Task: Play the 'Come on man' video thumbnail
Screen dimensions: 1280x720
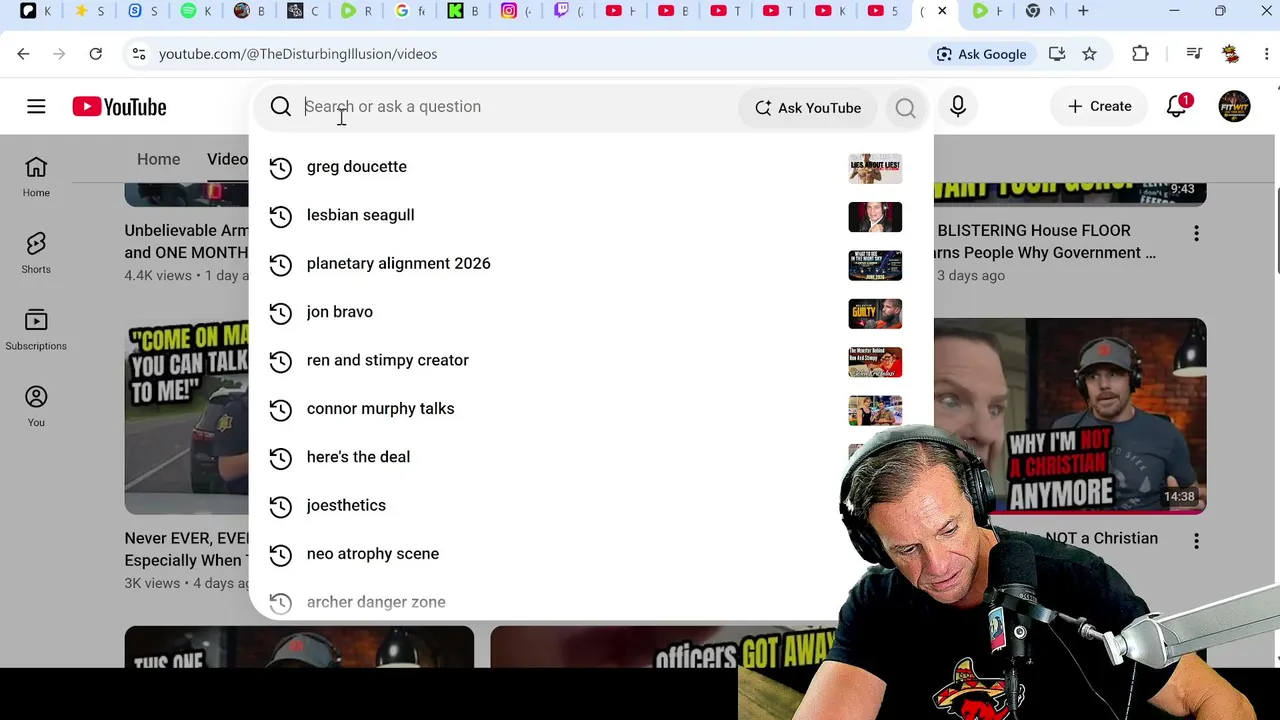Action: pyautogui.click(x=187, y=416)
